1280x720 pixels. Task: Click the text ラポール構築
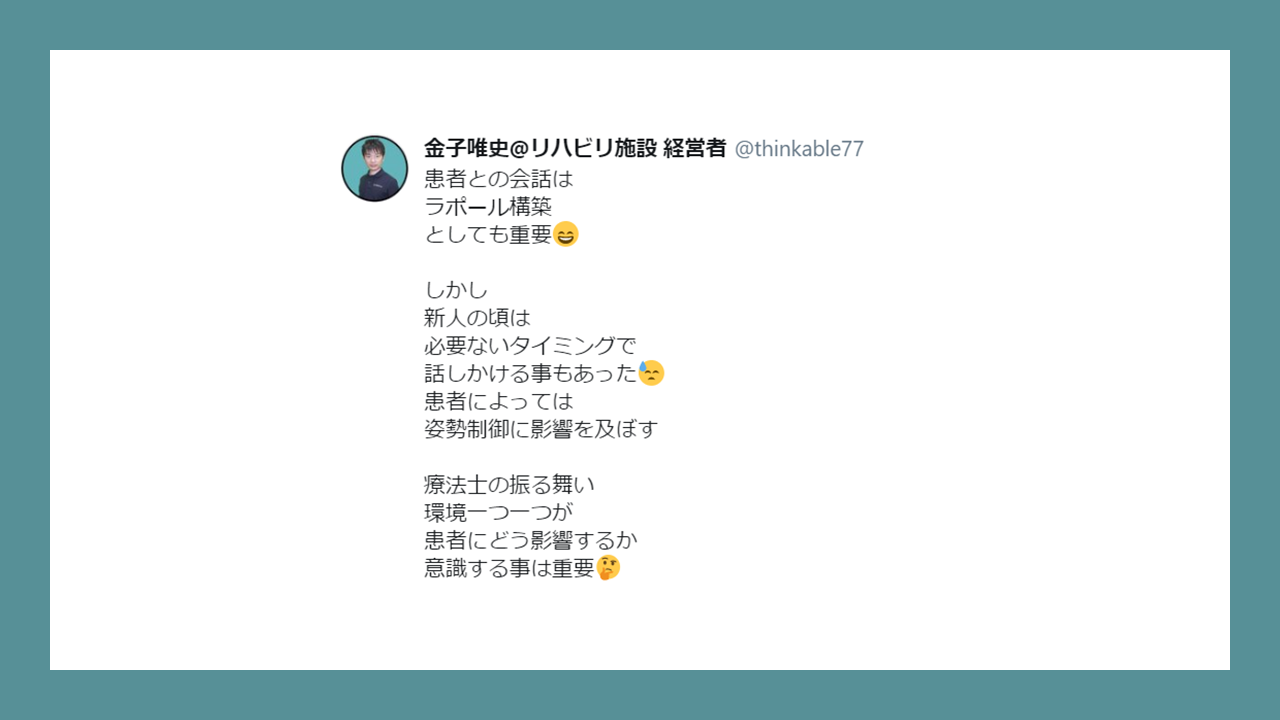[488, 207]
